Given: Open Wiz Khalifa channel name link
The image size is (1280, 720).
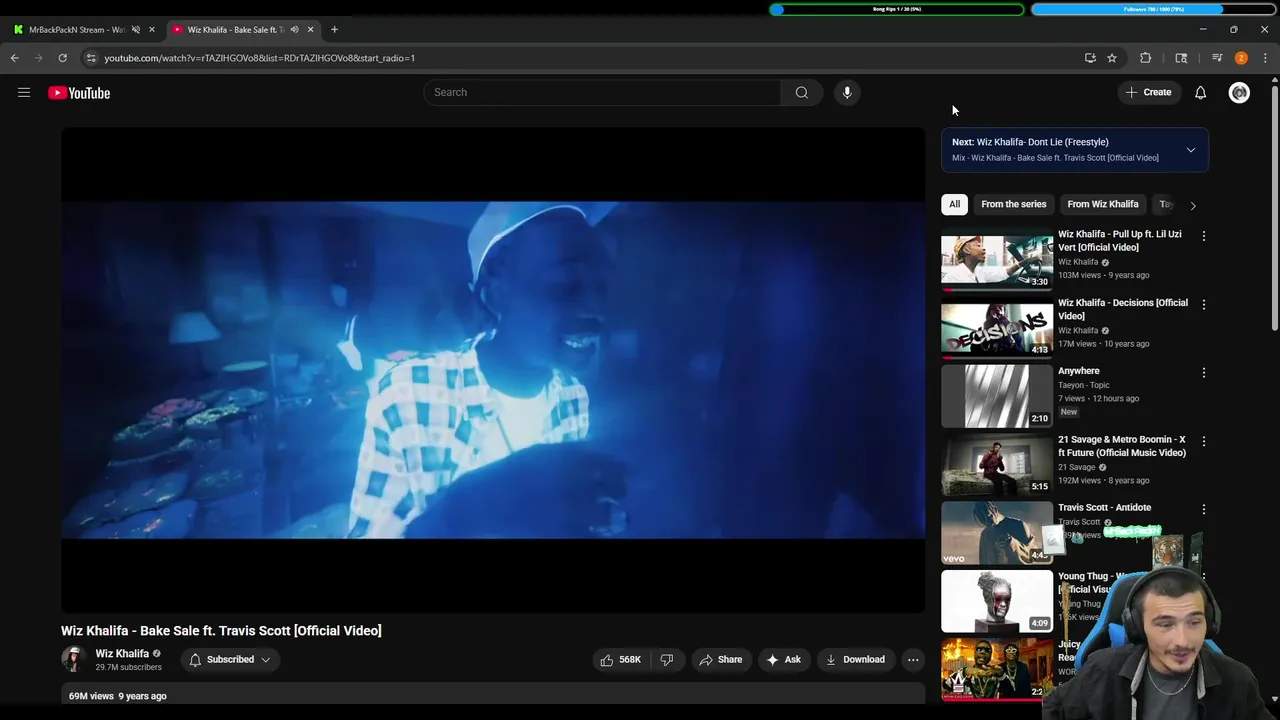Looking at the screenshot, I should click(122, 654).
